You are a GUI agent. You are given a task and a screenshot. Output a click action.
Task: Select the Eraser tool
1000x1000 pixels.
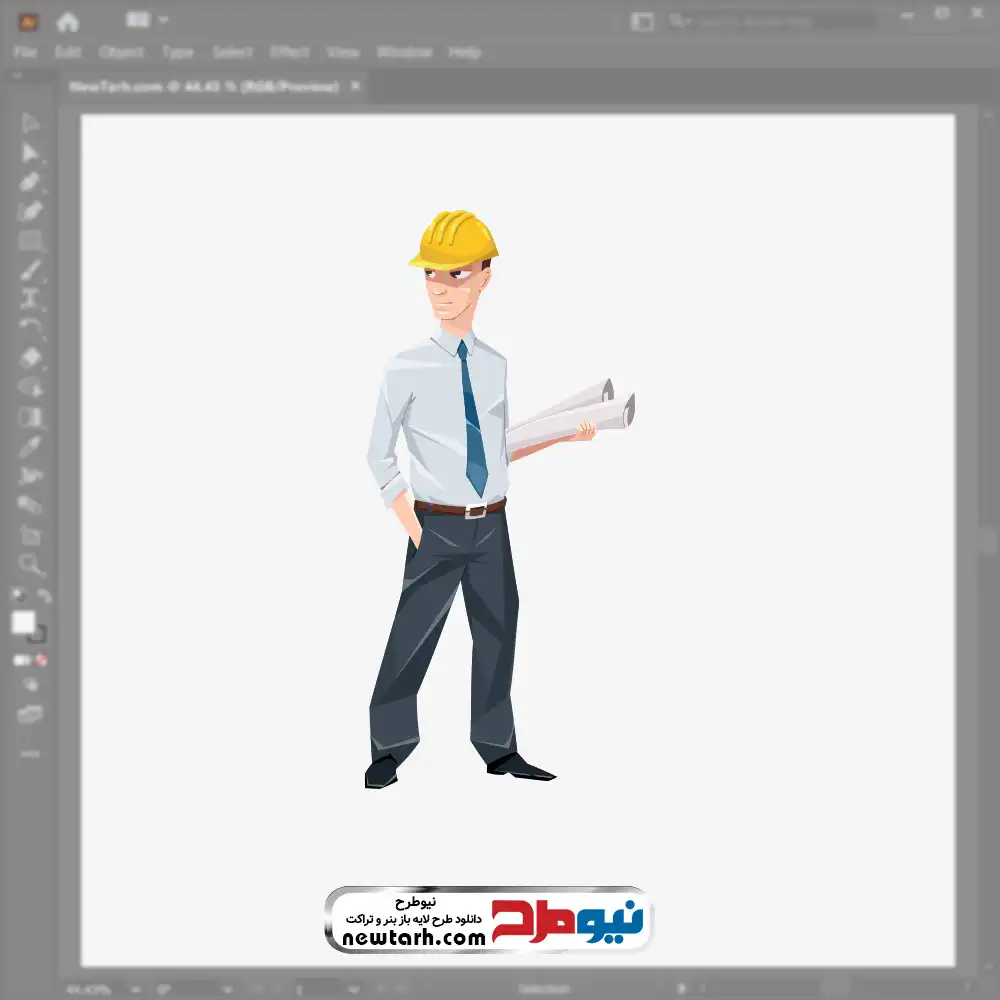pyautogui.click(x=30, y=358)
